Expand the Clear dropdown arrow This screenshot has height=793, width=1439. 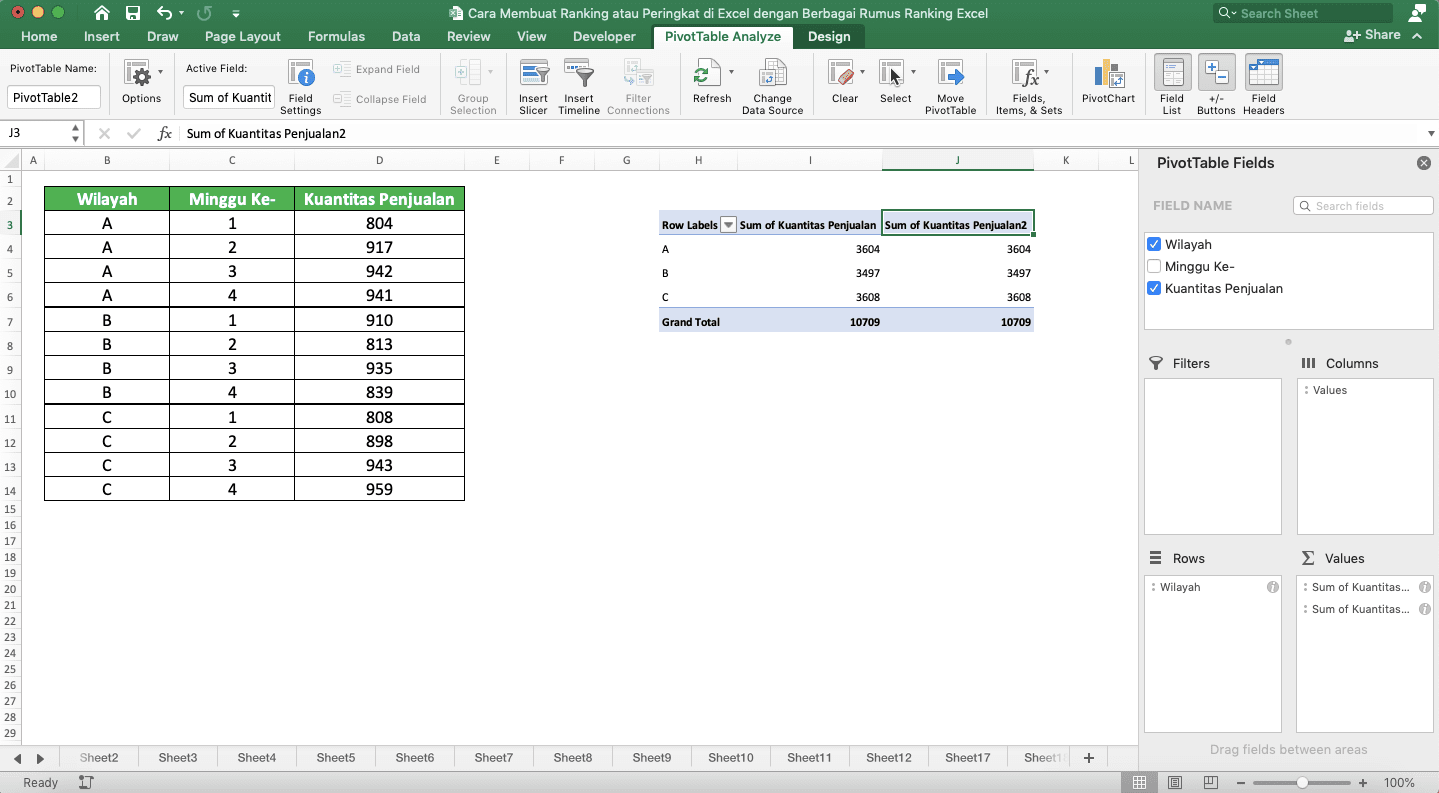click(862, 72)
